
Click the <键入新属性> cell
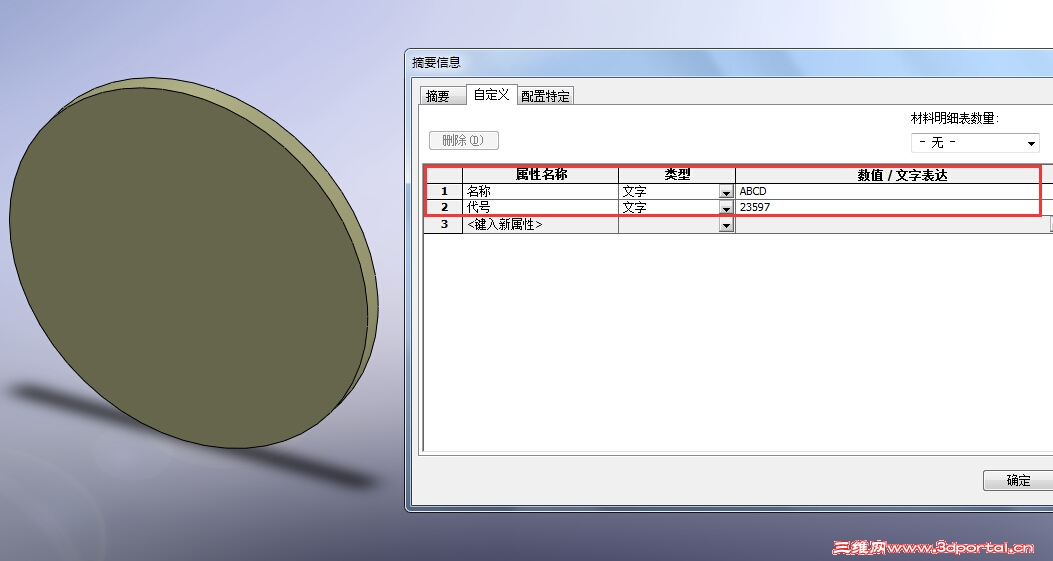click(x=541, y=224)
